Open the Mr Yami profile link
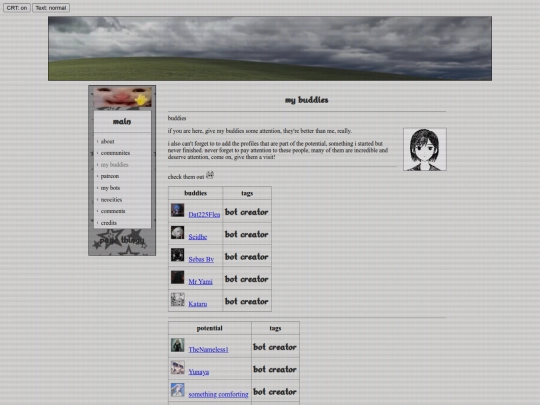 (200, 282)
